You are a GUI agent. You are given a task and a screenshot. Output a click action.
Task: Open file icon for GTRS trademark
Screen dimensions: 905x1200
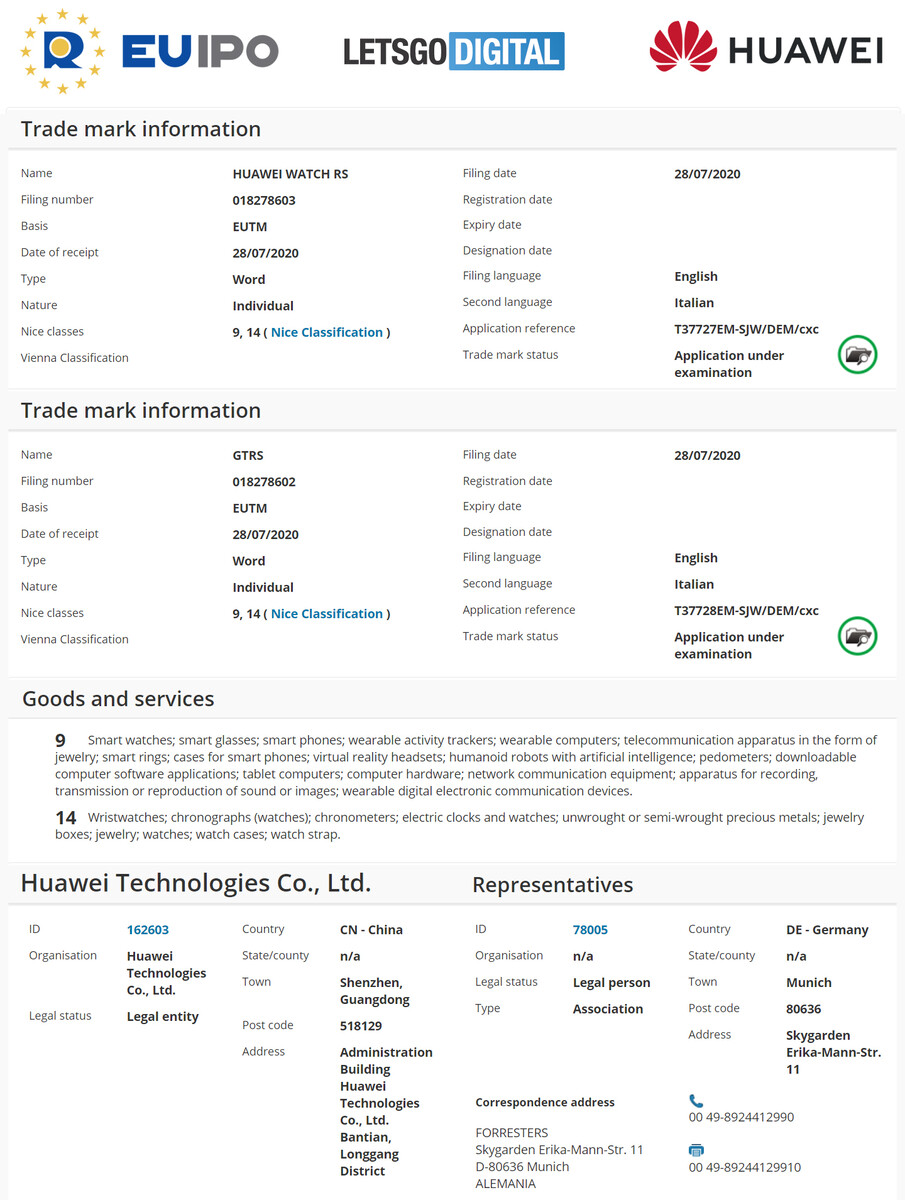coord(857,636)
